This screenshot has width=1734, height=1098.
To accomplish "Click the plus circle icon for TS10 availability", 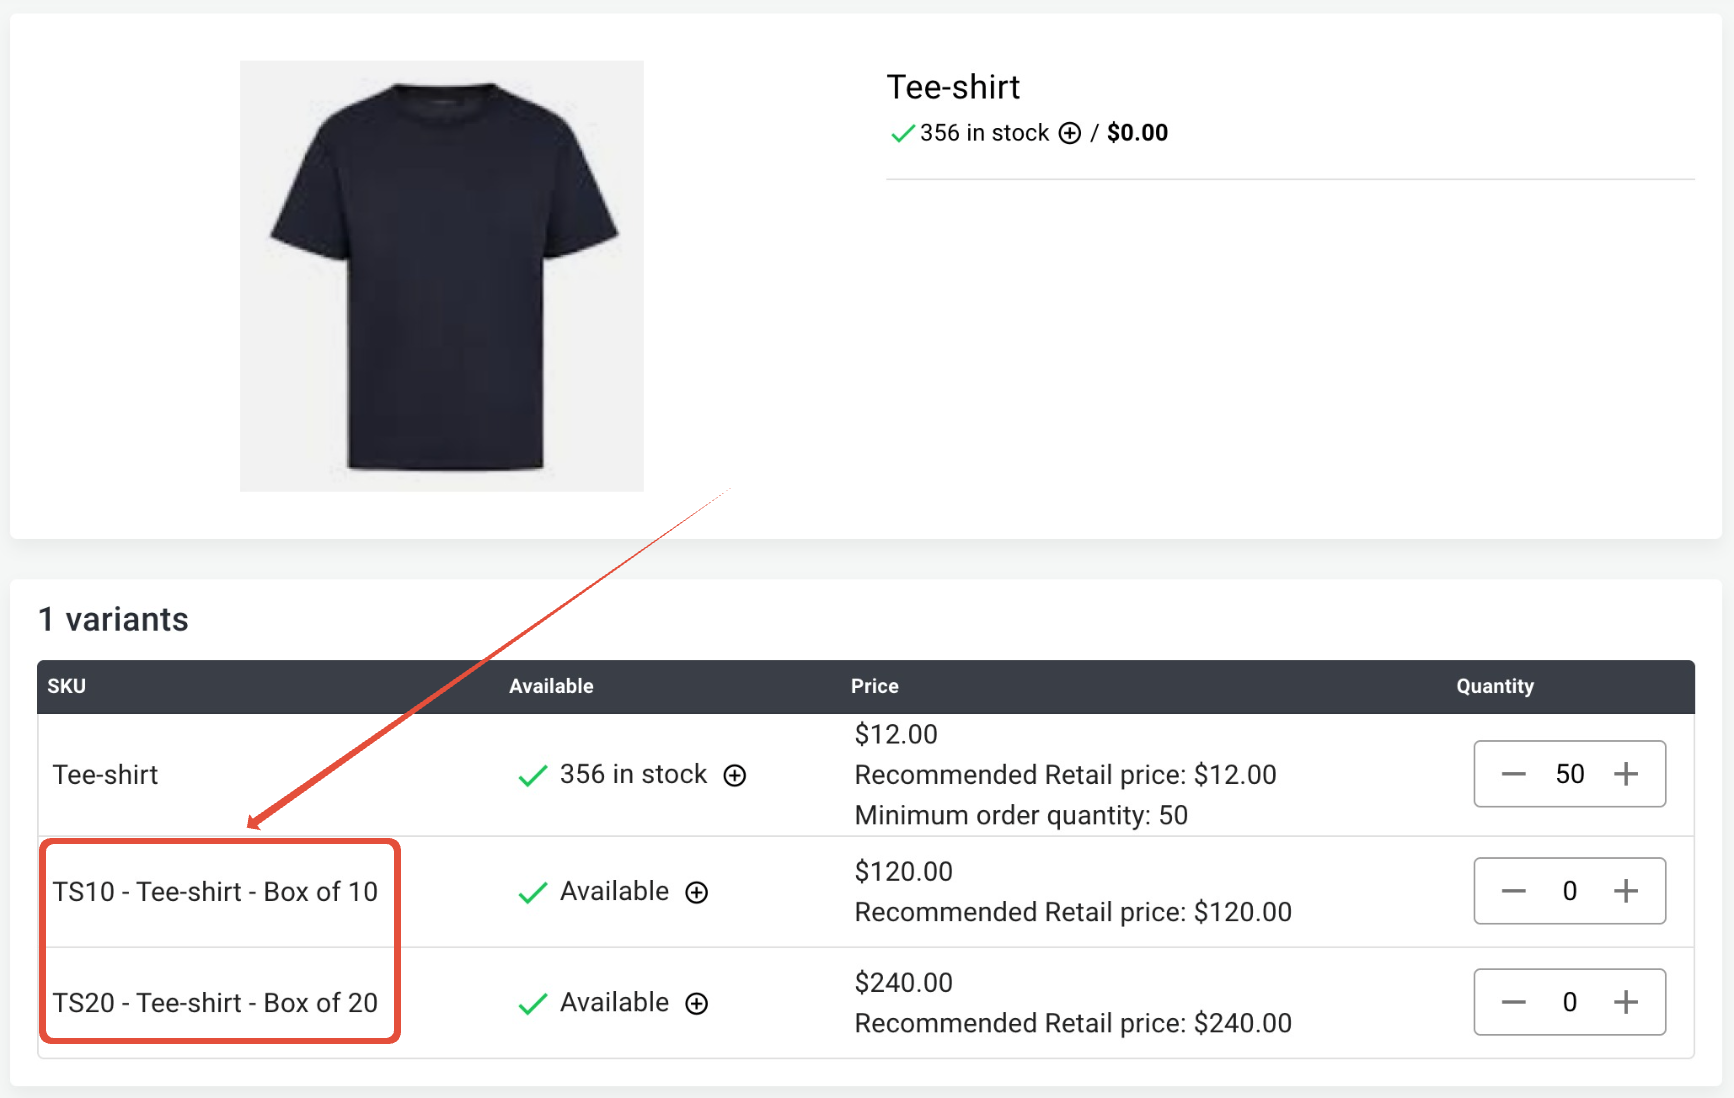I will [697, 893].
